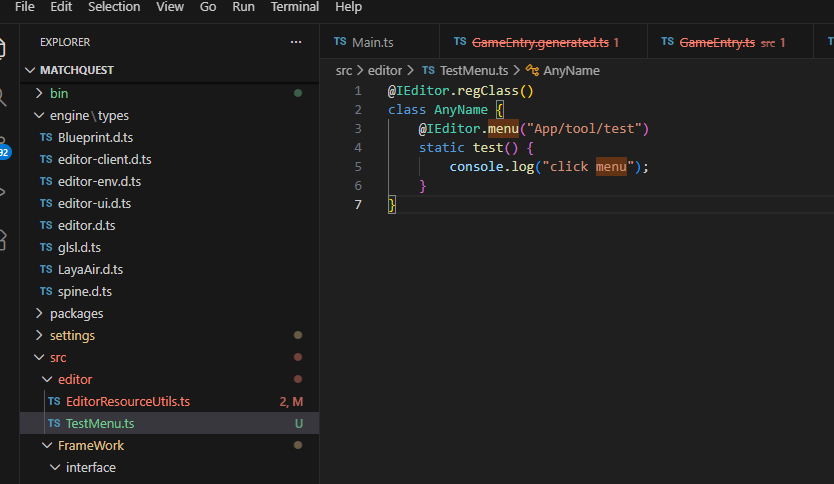Viewport: 834px width, 484px height.
Task: Switch to the Main.ts tab
Action: coord(372,42)
